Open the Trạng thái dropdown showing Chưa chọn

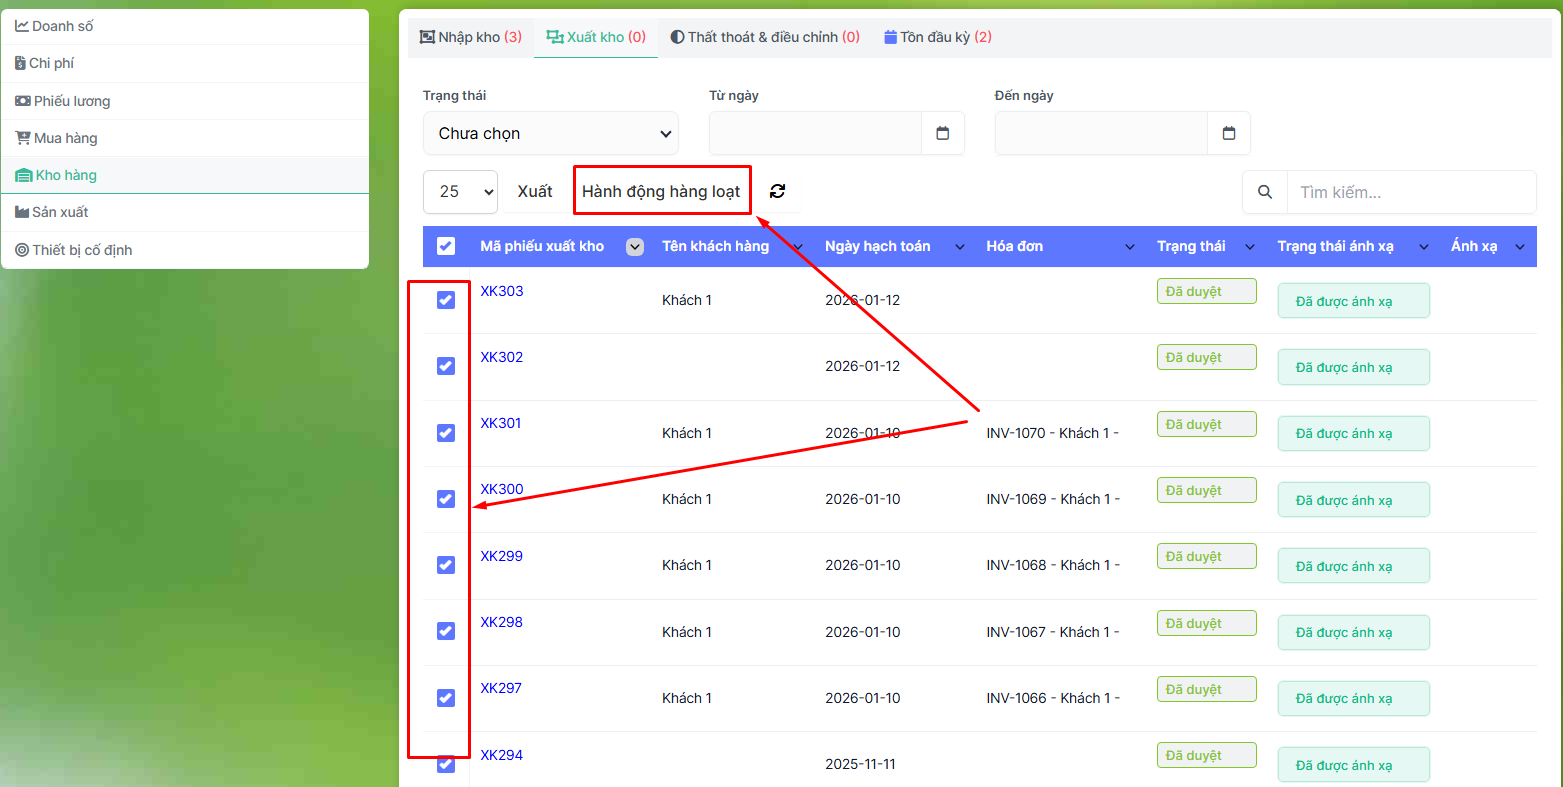coord(551,134)
